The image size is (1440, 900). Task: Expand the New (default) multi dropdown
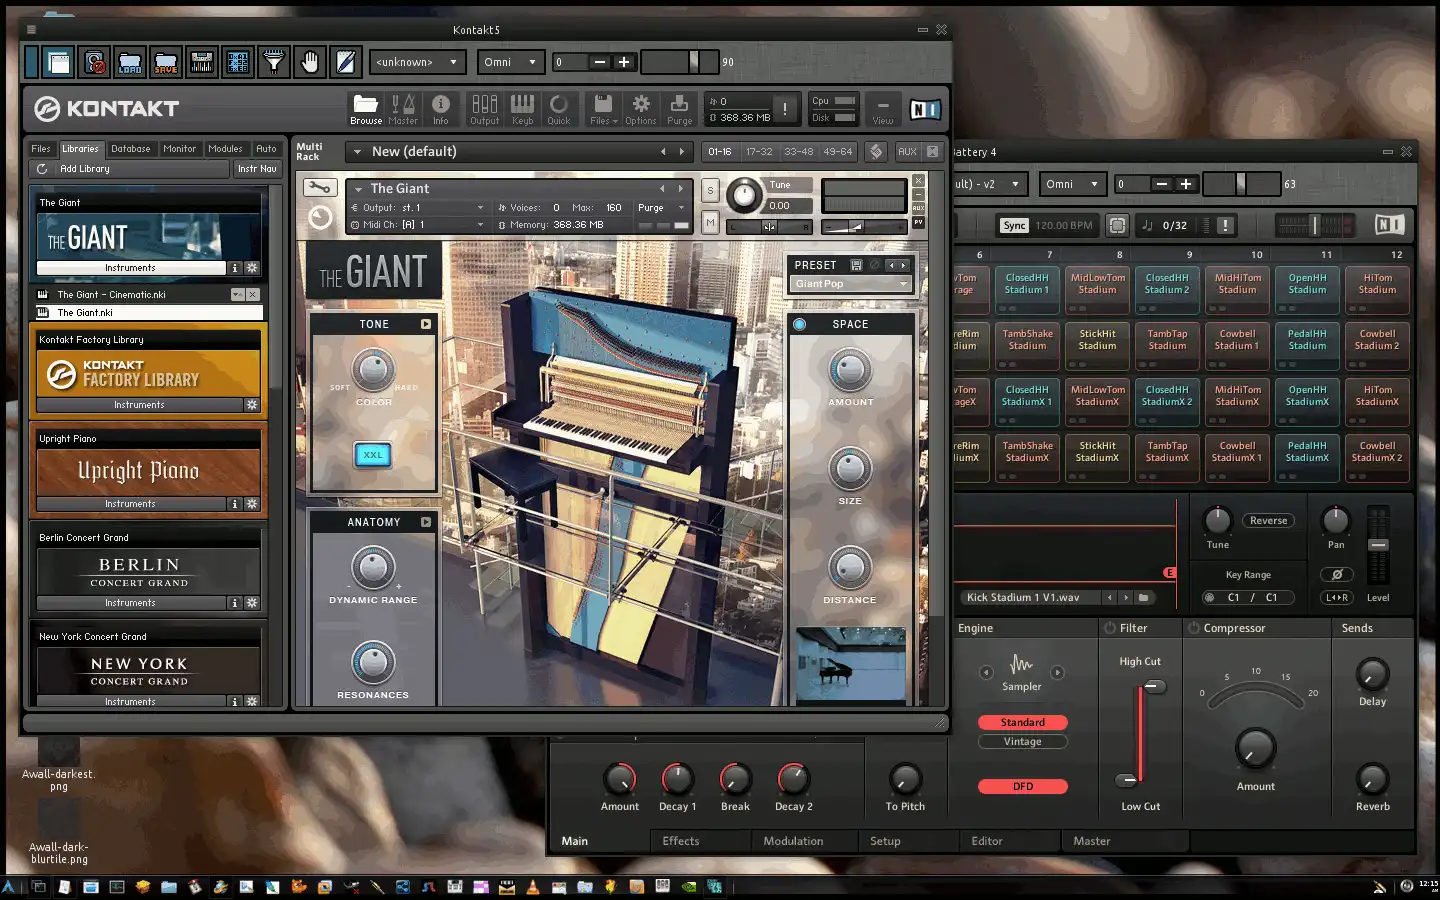(357, 152)
